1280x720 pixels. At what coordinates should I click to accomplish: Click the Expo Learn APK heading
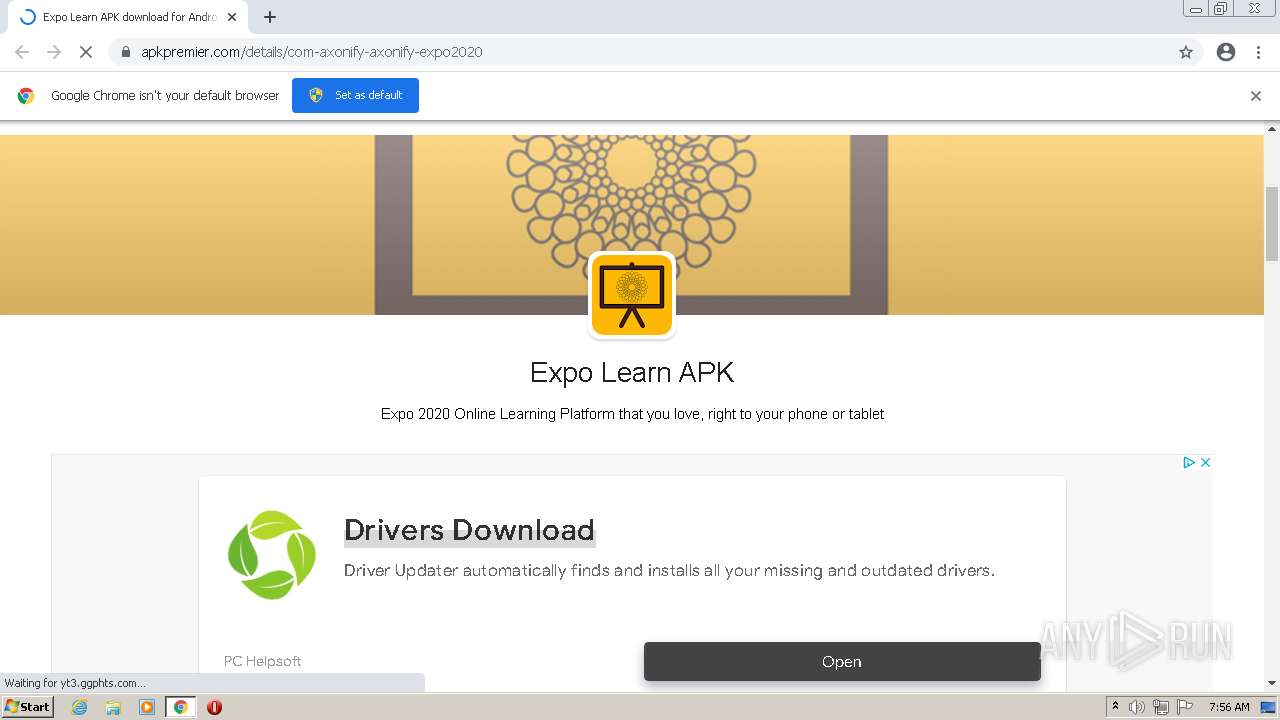(x=632, y=372)
